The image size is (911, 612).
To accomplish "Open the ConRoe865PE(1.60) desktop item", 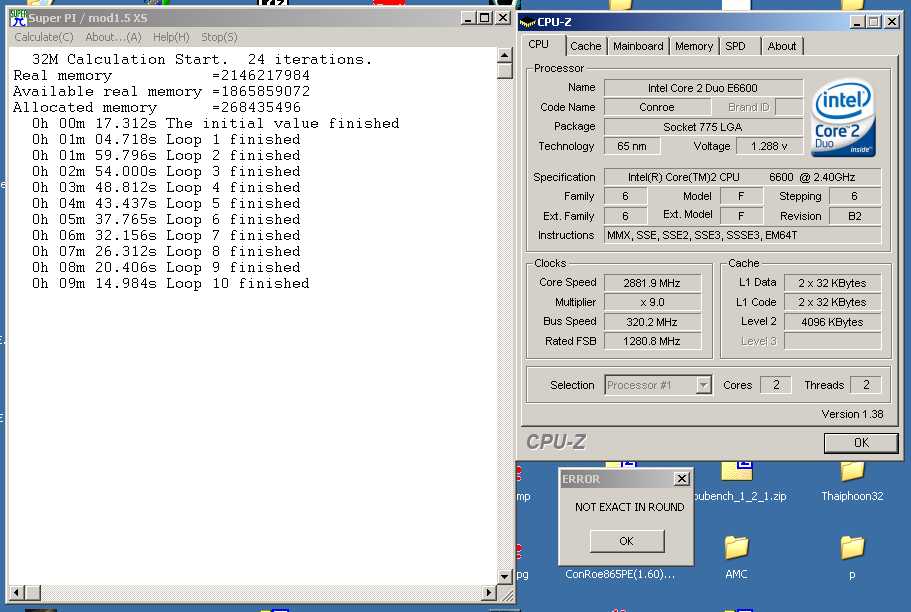I will [x=620, y=574].
